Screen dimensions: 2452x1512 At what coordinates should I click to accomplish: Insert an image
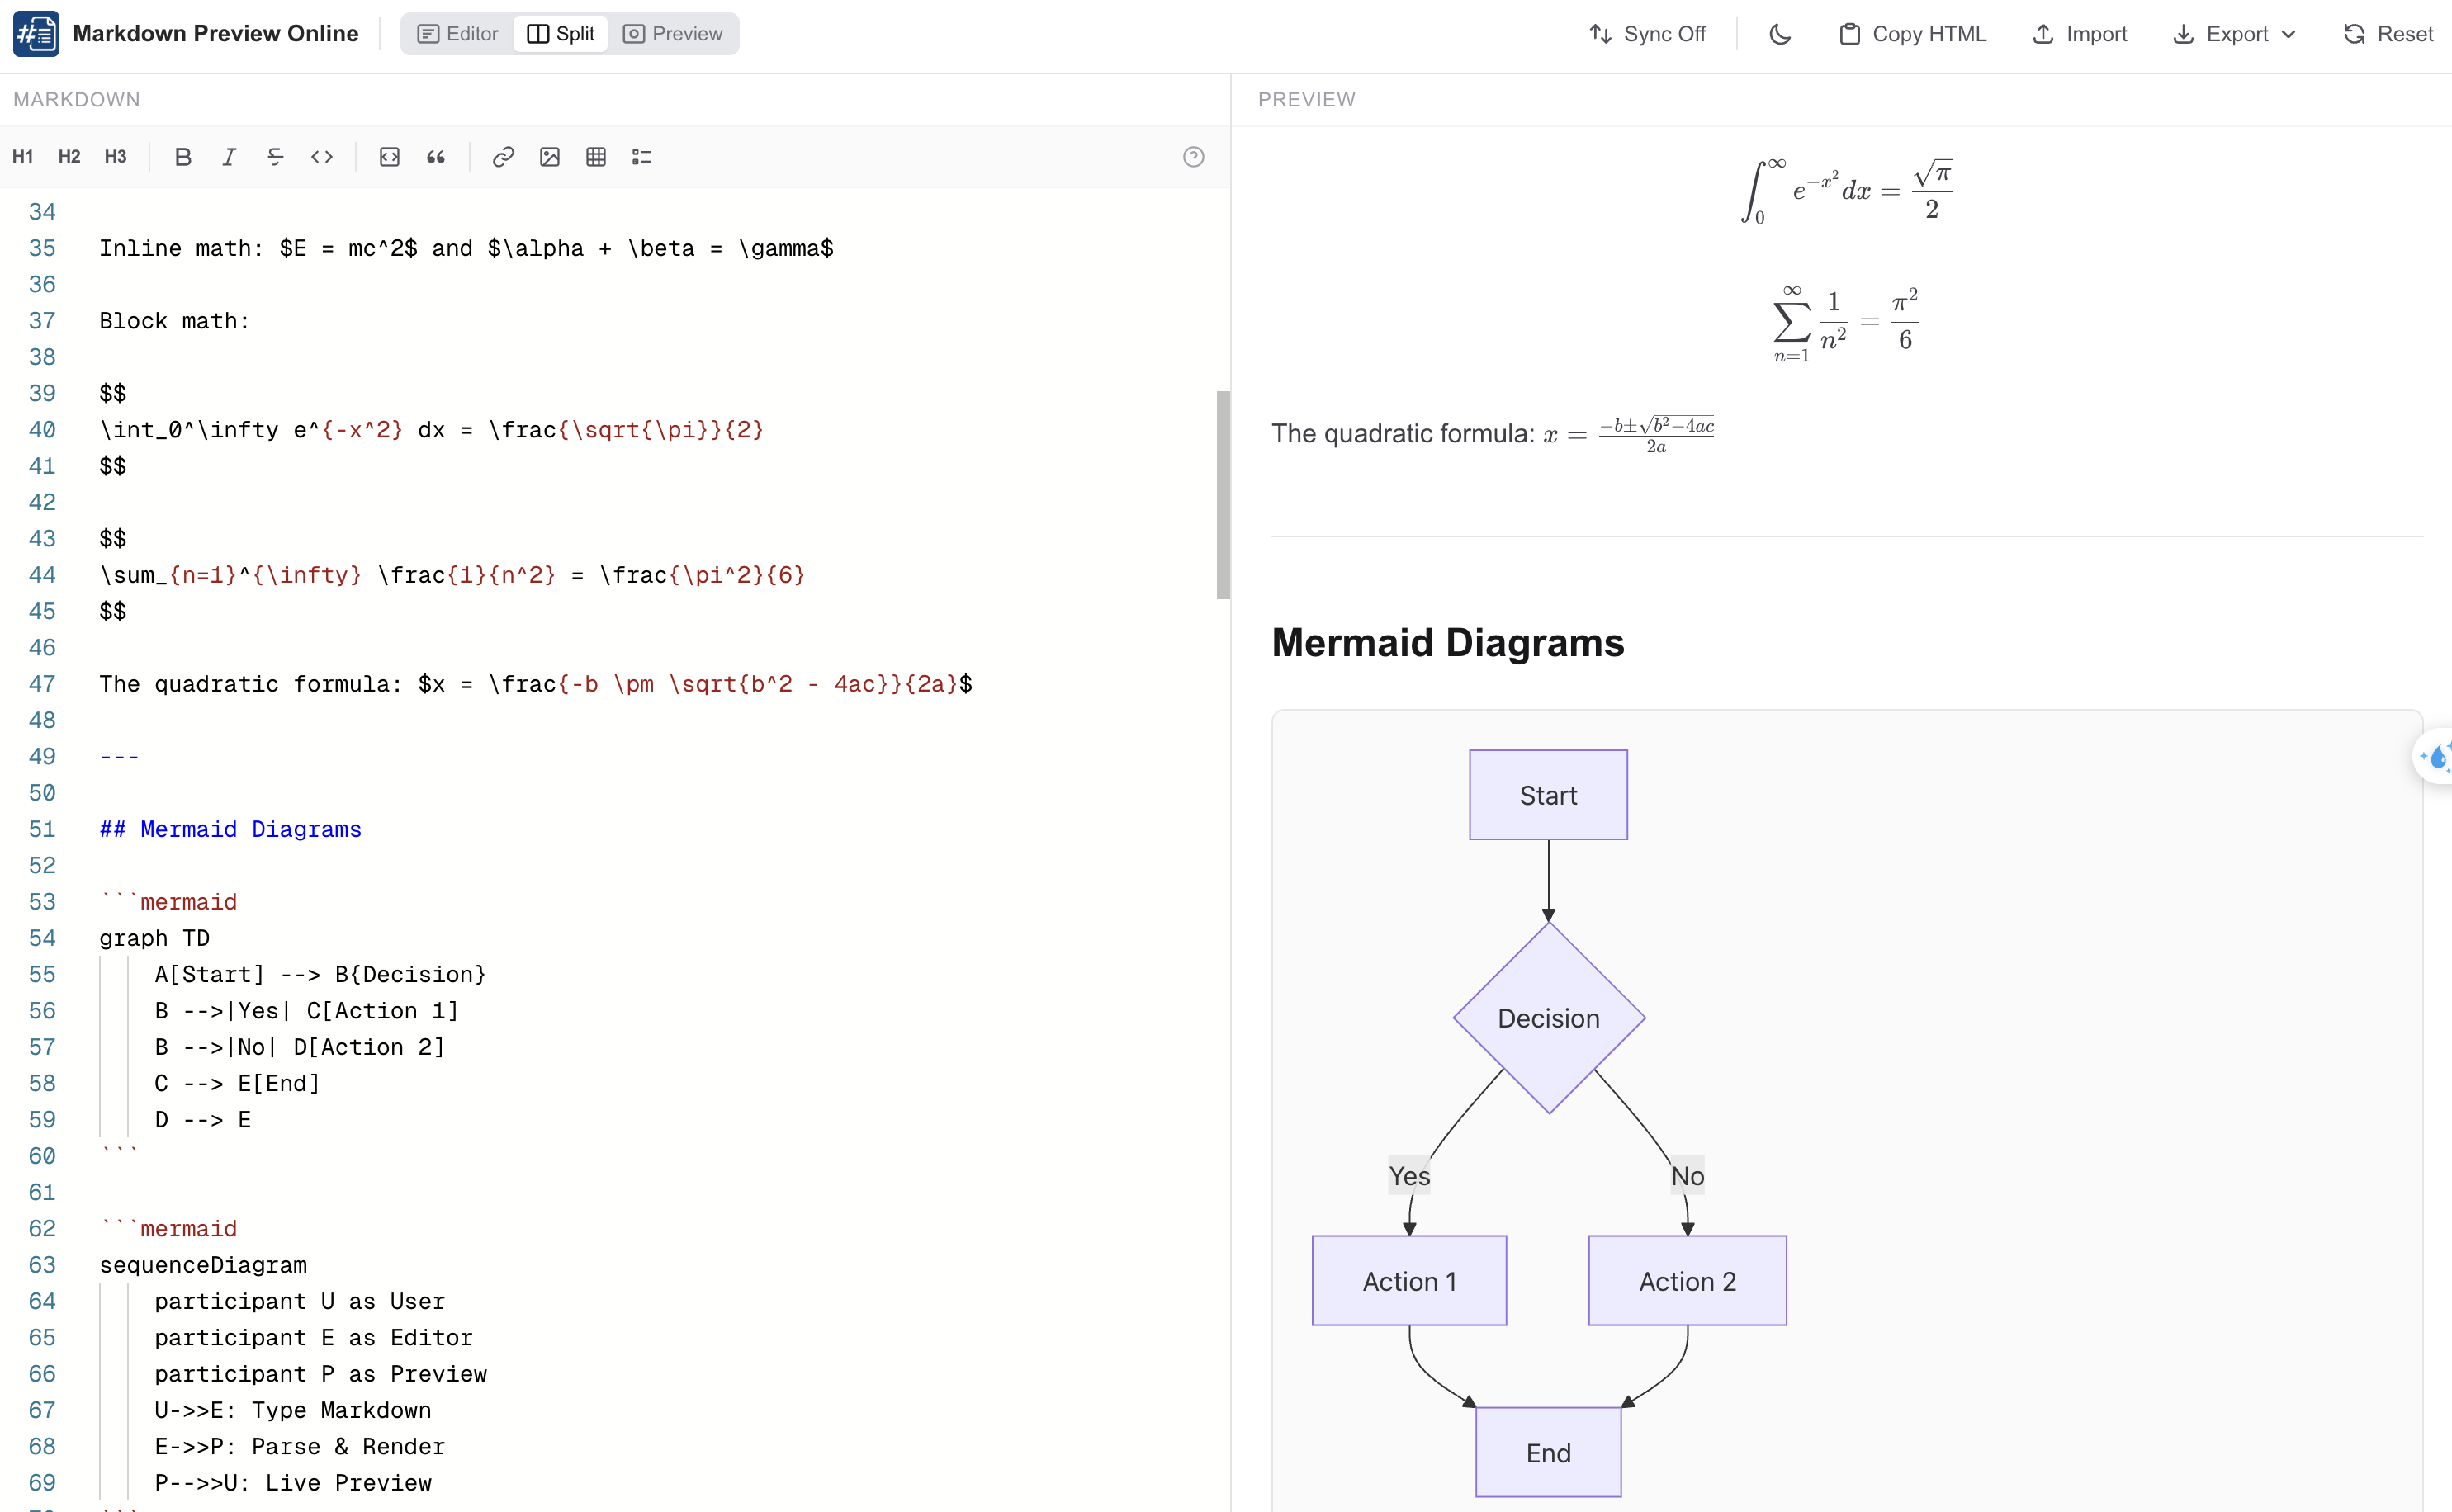coord(550,157)
